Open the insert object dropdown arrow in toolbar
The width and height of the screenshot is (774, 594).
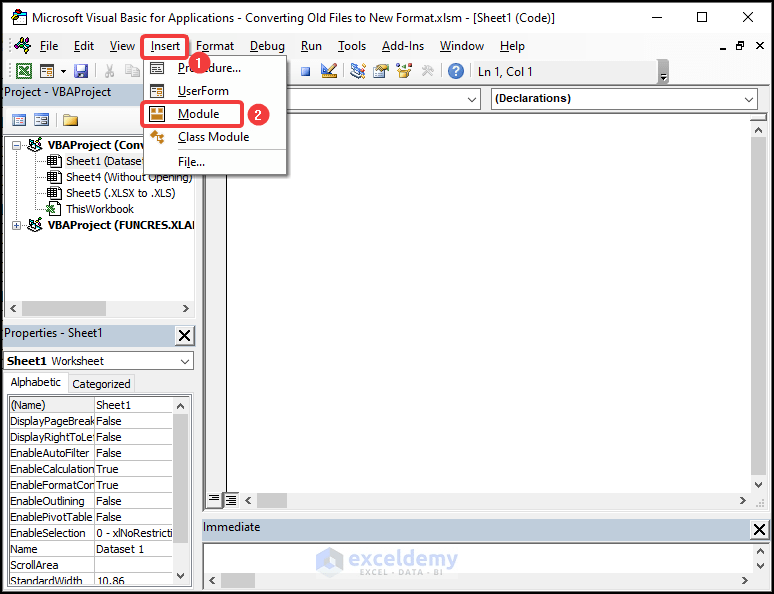pyautogui.click(x=63, y=72)
